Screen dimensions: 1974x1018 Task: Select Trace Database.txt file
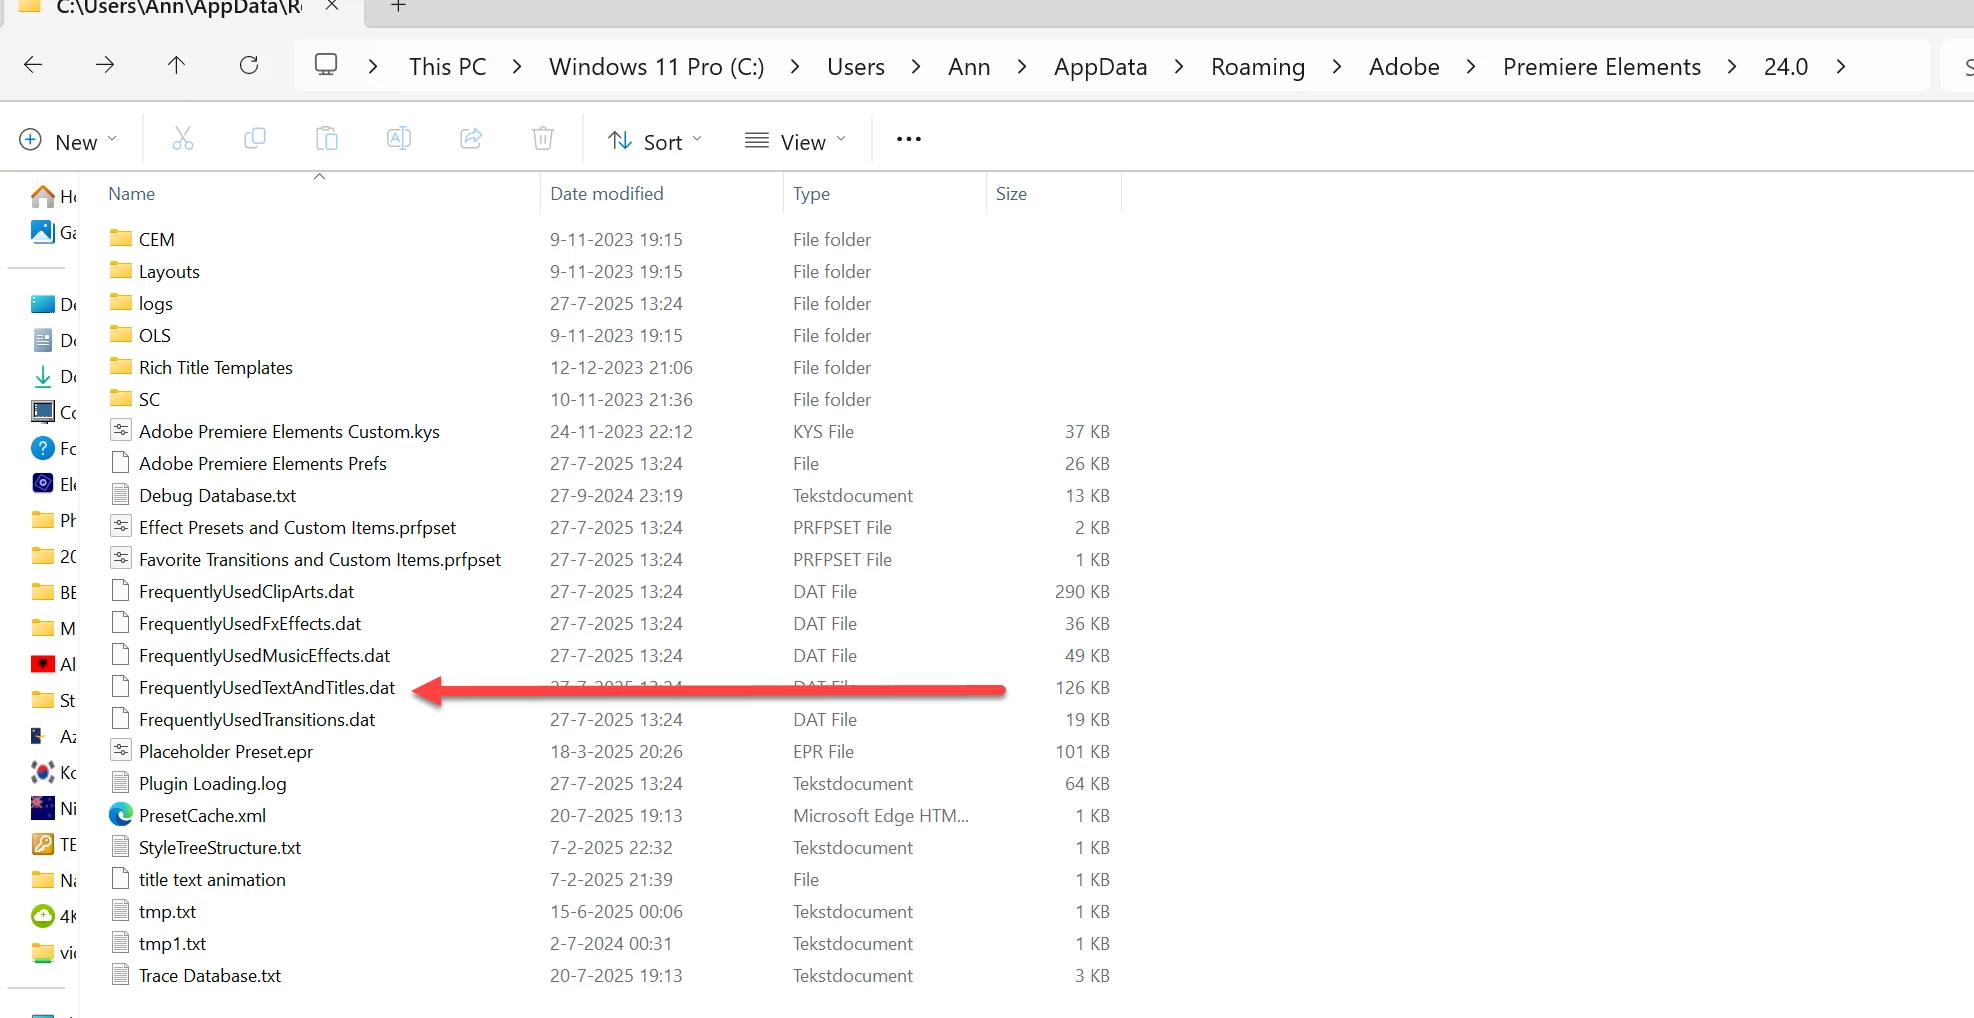210,975
